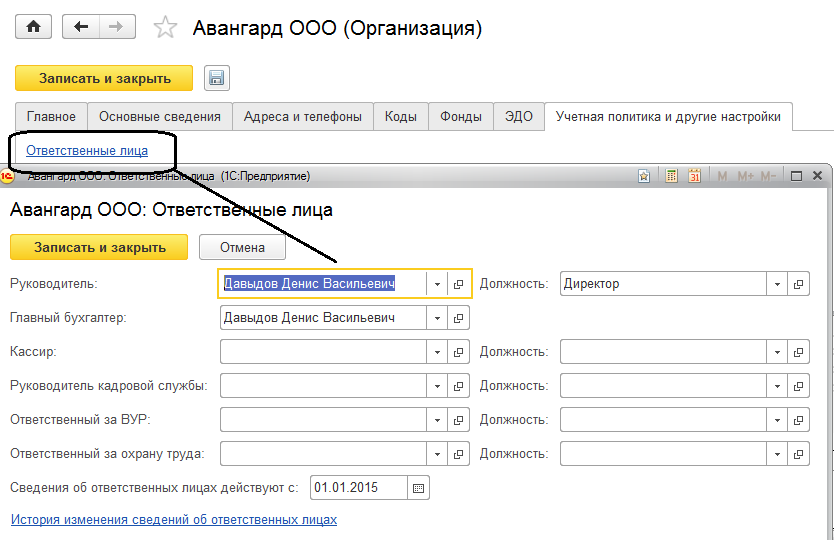Add organization to favorites with star
The width and height of the screenshot is (834, 540).
[x=165, y=28]
